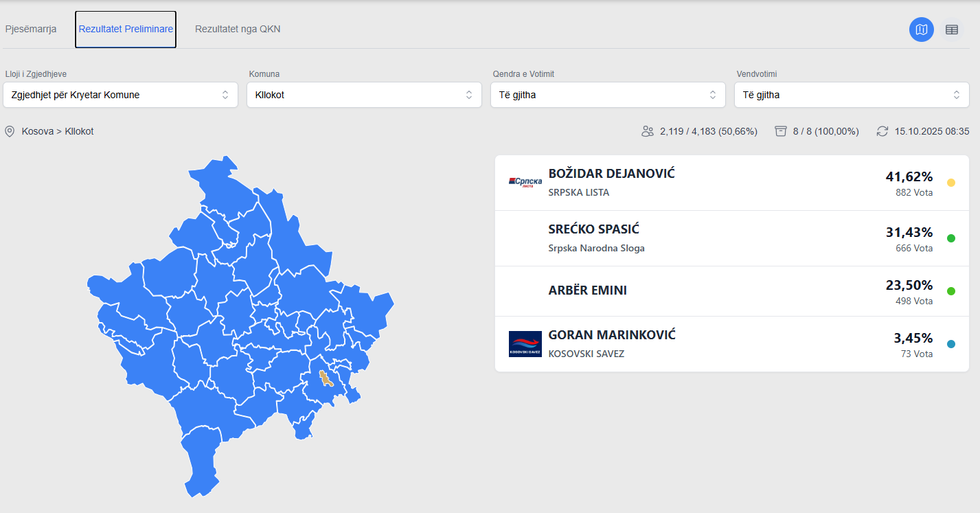Switch to map view icon
980x513 pixels.
921,30
